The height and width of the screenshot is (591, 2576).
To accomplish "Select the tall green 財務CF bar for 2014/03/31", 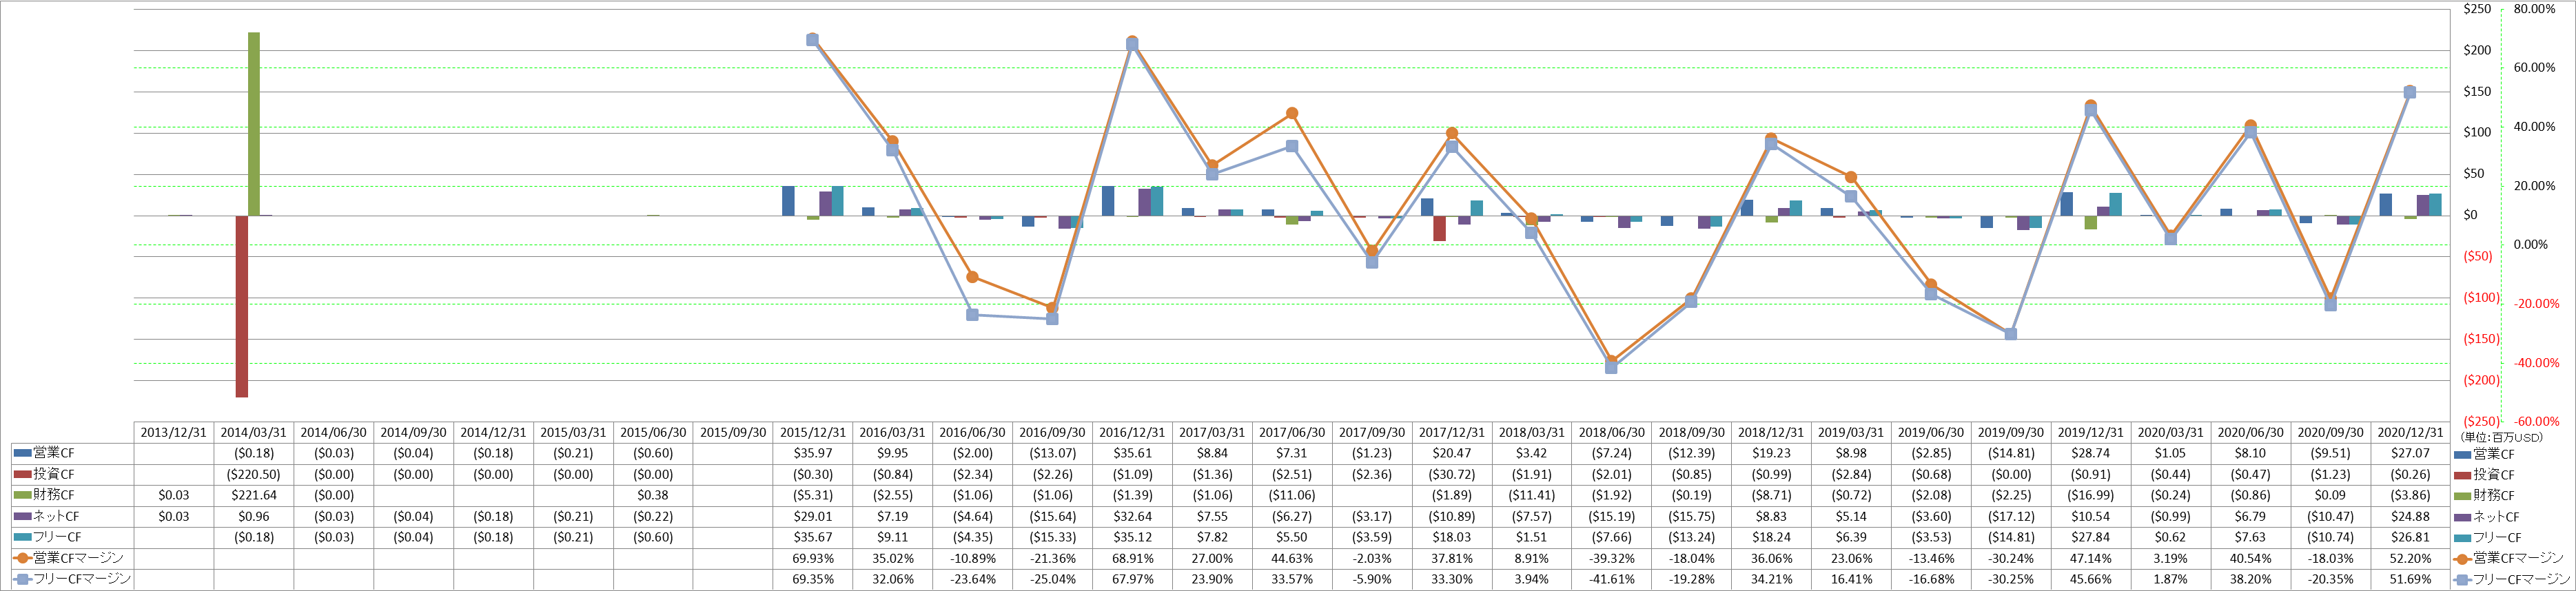I will click(x=254, y=124).
